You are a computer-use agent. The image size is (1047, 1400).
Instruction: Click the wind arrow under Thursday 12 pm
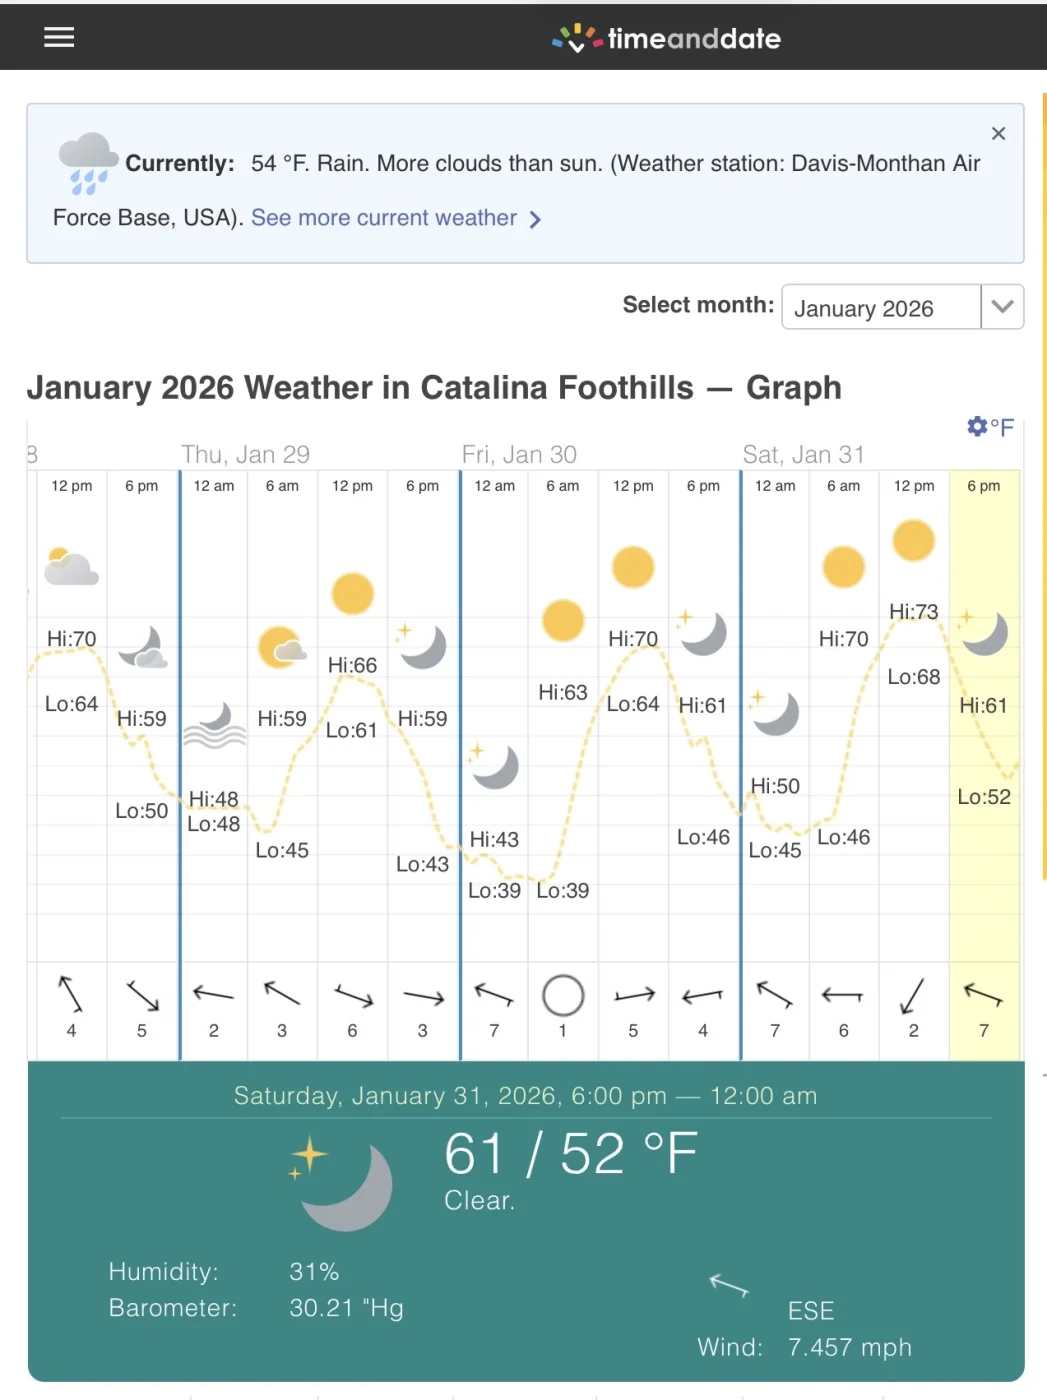pyautogui.click(x=352, y=996)
